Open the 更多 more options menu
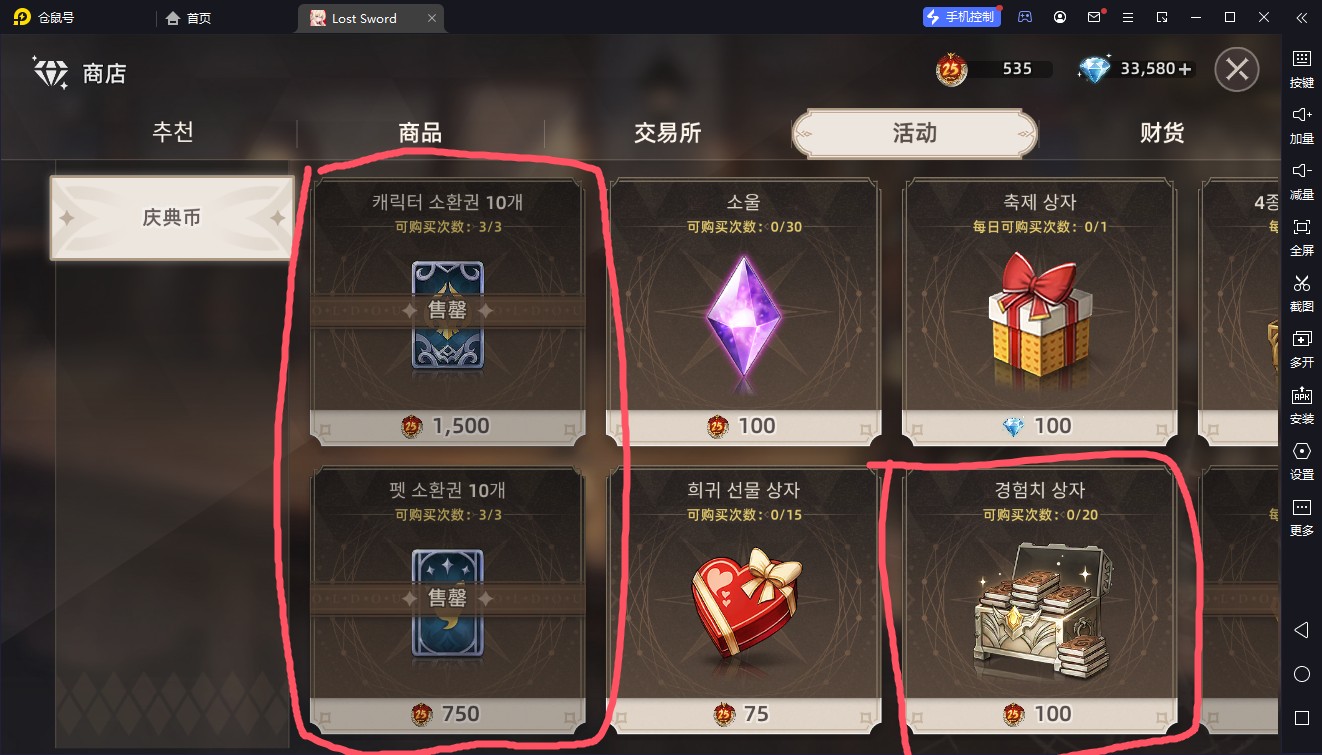Image resolution: width=1322 pixels, height=755 pixels. 1301,517
